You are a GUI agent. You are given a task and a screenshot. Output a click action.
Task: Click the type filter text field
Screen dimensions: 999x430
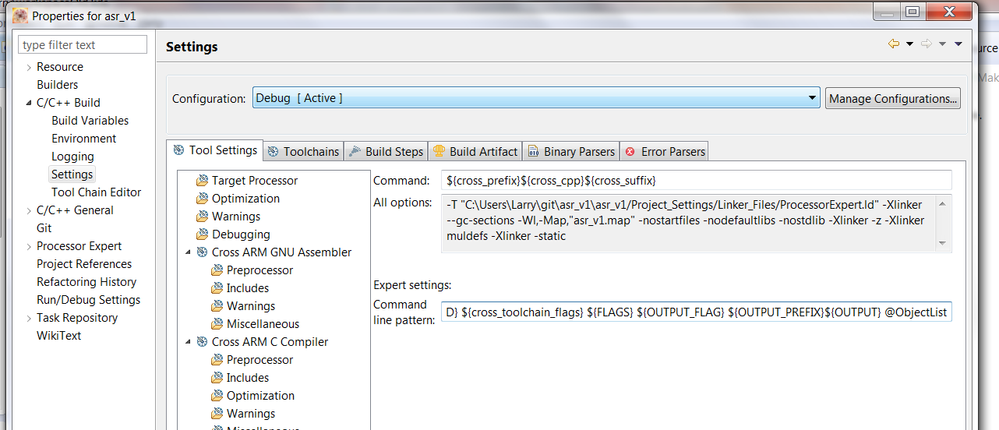83,45
